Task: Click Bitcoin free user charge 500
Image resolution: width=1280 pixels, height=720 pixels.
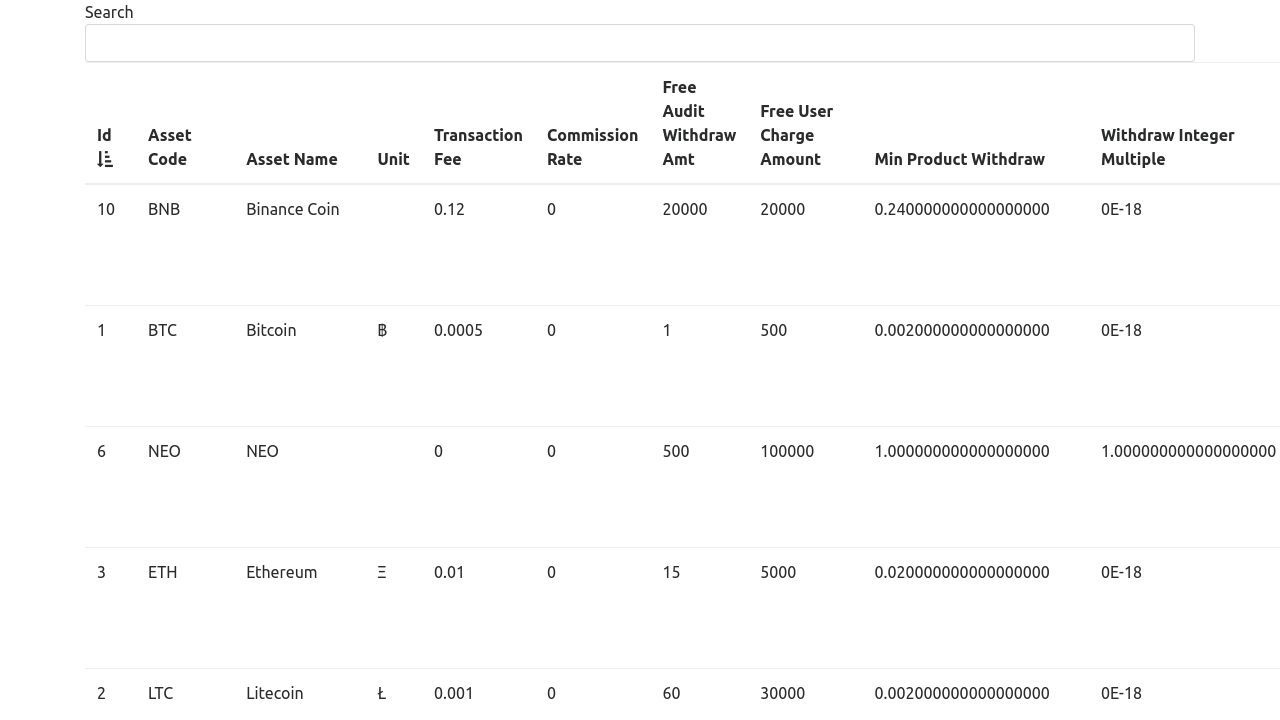Action: tap(774, 330)
